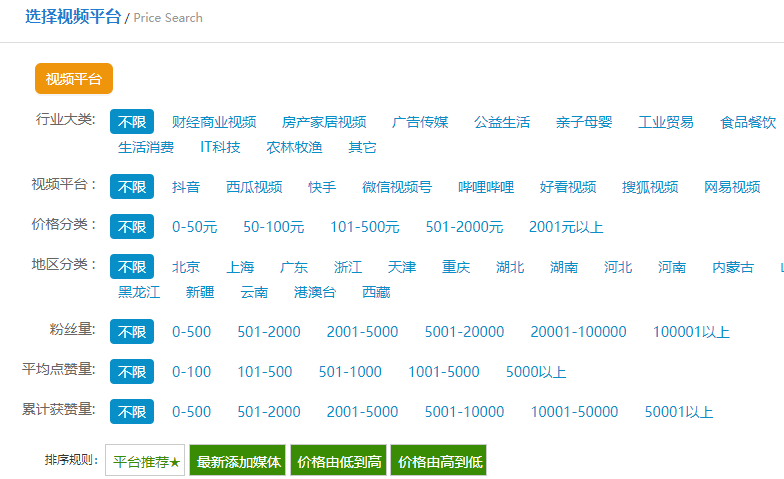784x479 pixels.
Task: Select 港澳台 region filter
Action: [315, 292]
